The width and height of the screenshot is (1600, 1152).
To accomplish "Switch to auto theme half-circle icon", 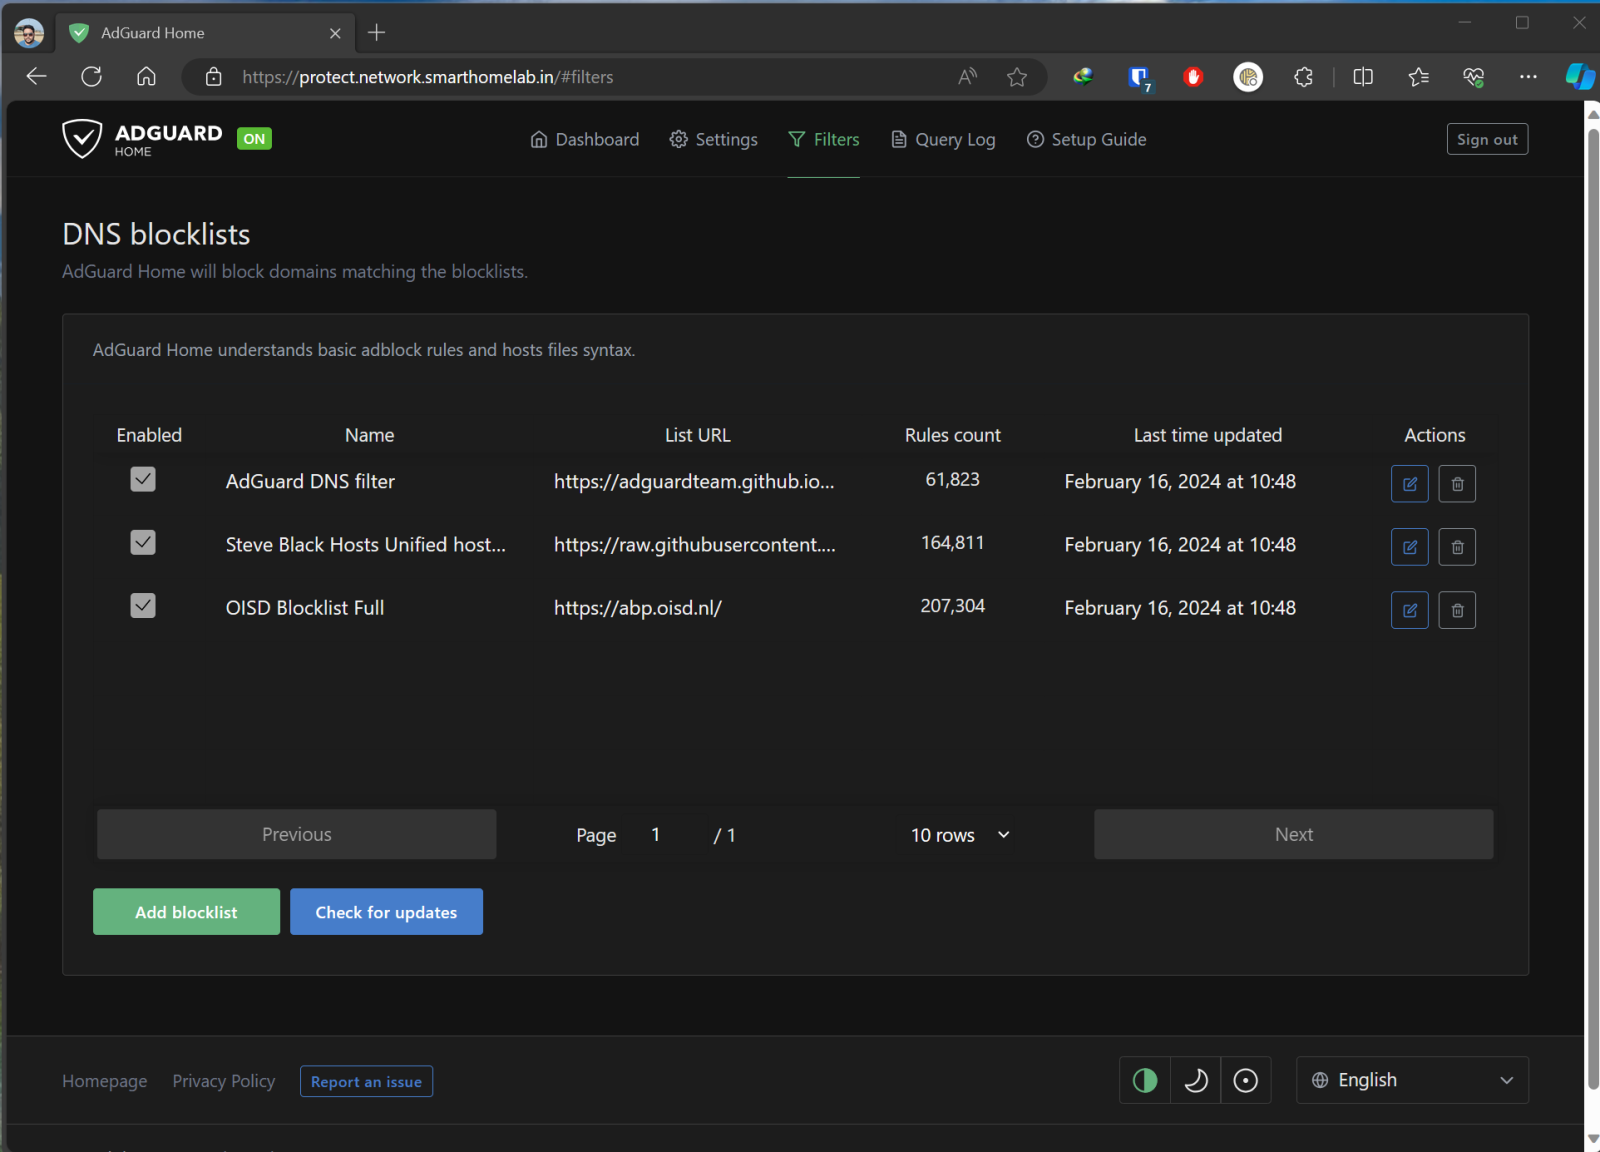I will click(x=1145, y=1080).
